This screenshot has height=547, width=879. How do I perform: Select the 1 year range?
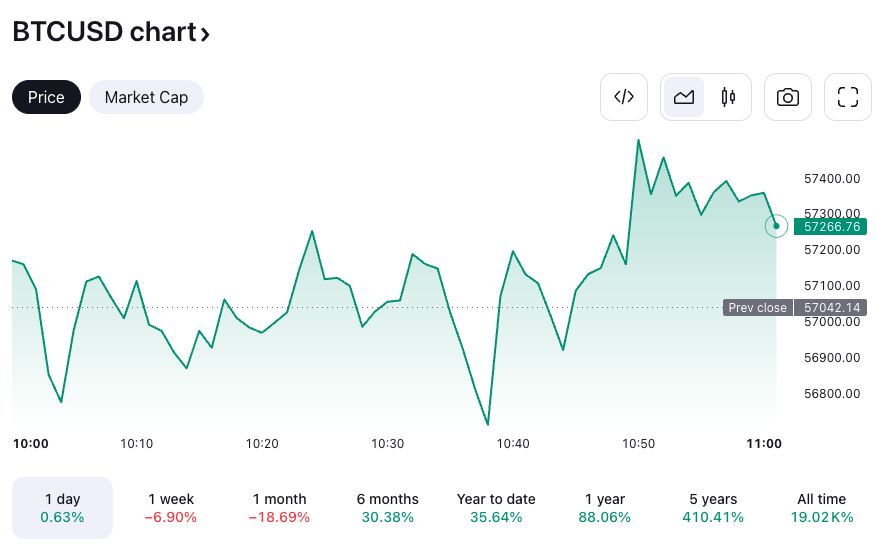coord(604,508)
